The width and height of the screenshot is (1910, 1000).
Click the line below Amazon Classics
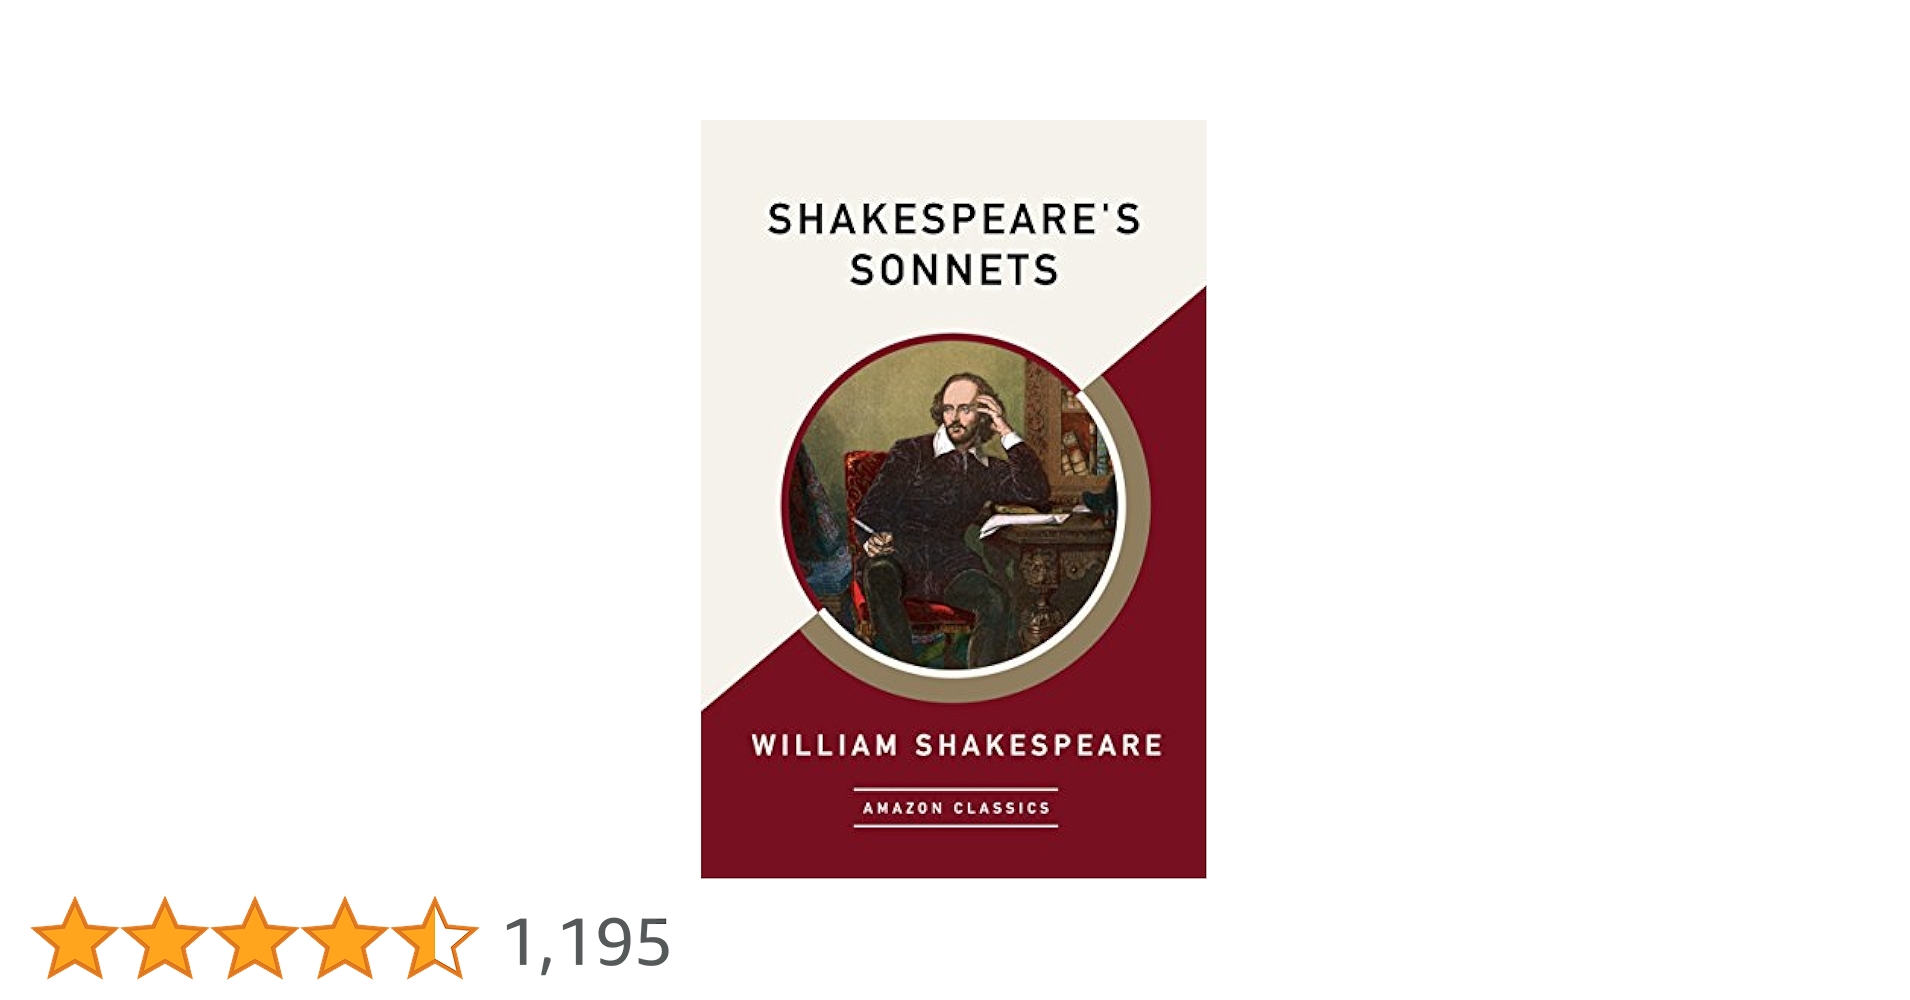click(956, 826)
